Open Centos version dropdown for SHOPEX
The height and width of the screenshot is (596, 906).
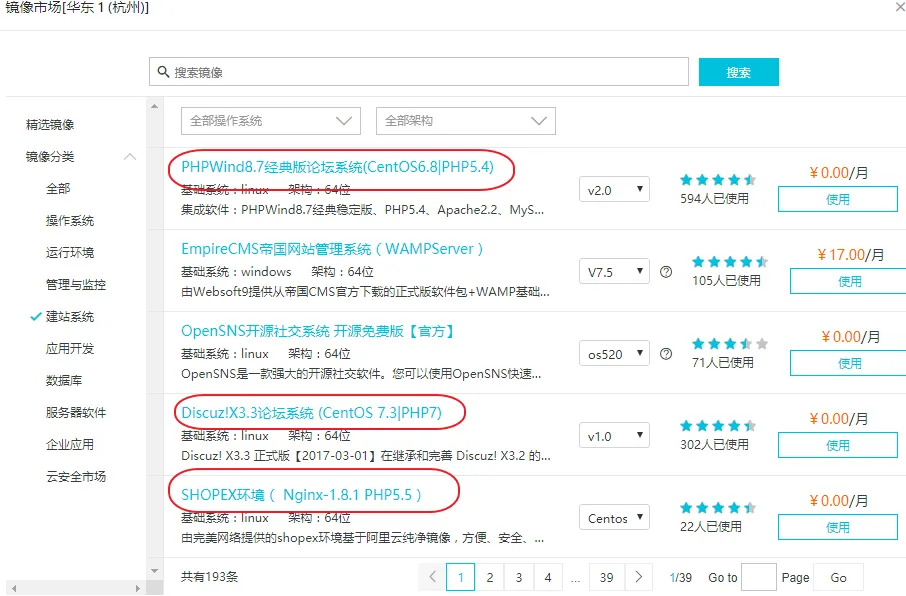(614, 518)
